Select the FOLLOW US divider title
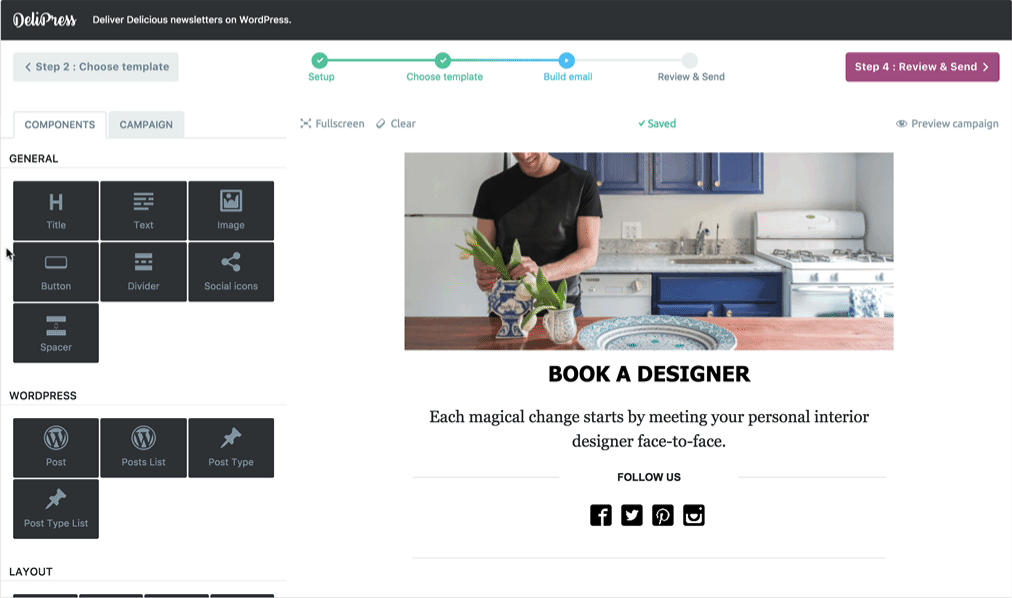This screenshot has height=598, width=1012. coord(649,477)
